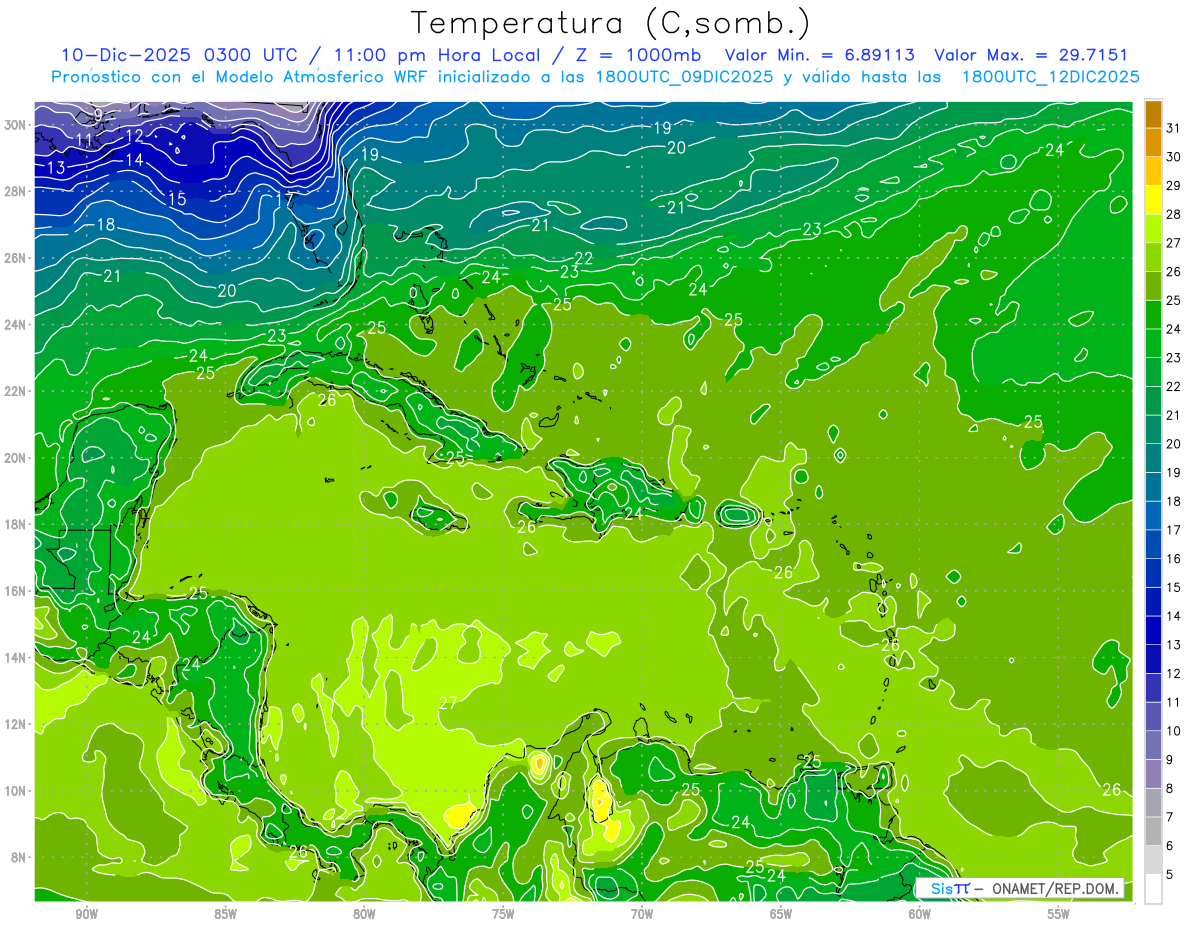Pick the gray legend swatch between 6 and 7

[x=1153, y=831]
